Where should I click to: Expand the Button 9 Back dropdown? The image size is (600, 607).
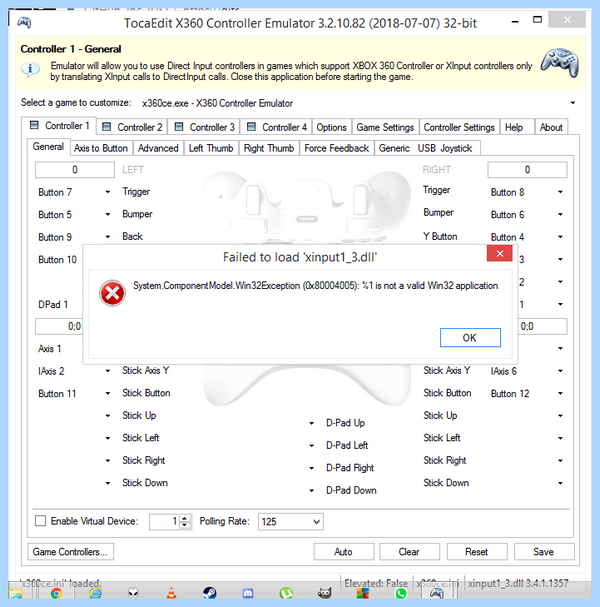(x=108, y=237)
